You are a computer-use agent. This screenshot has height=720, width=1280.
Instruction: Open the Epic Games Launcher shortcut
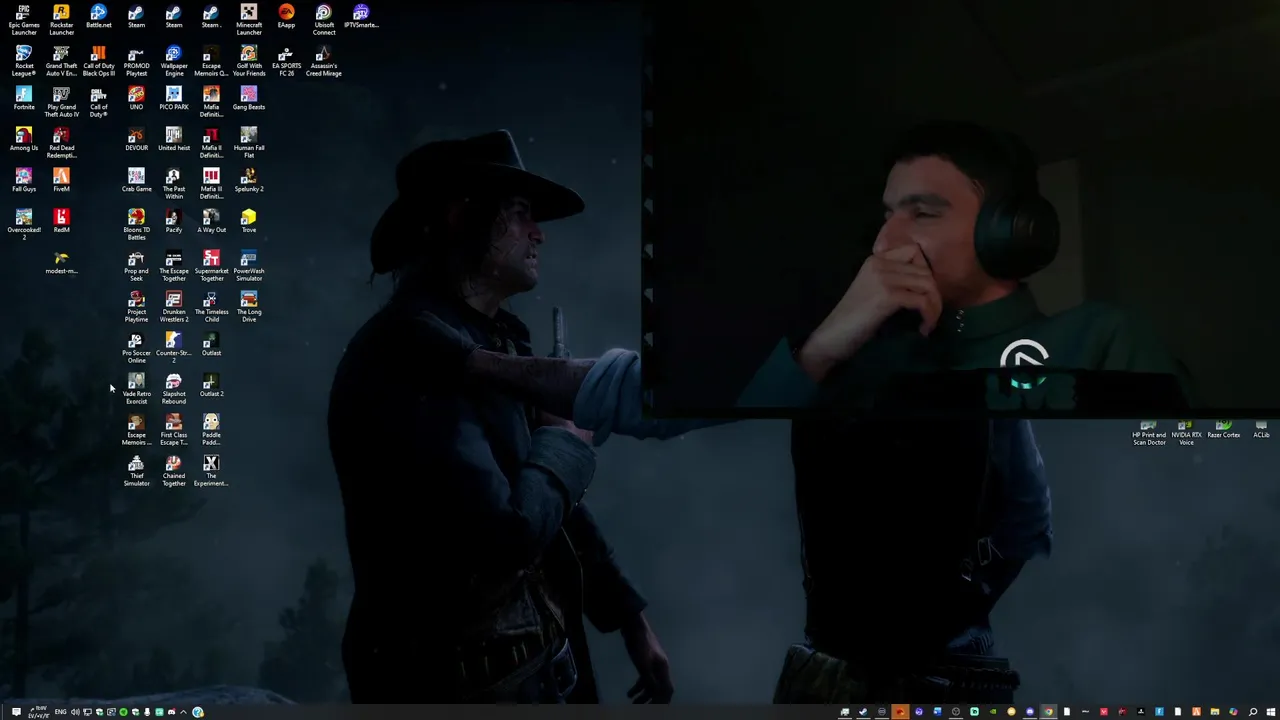pyautogui.click(x=24, y=19)
